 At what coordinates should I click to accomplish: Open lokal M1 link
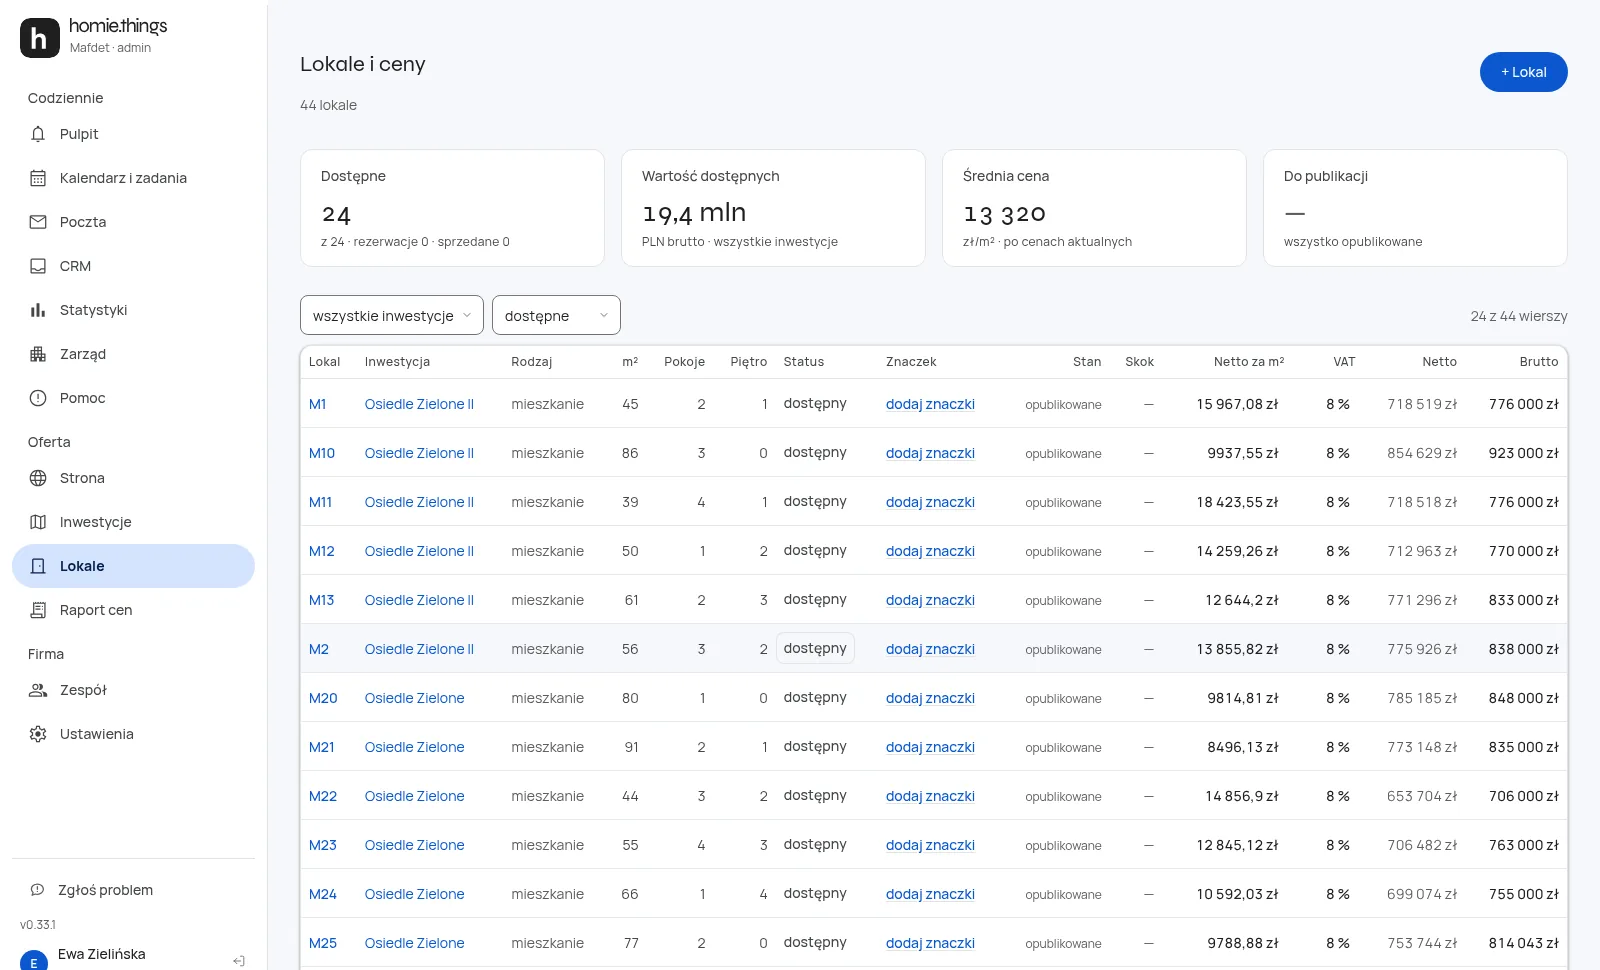click(317, 404)
